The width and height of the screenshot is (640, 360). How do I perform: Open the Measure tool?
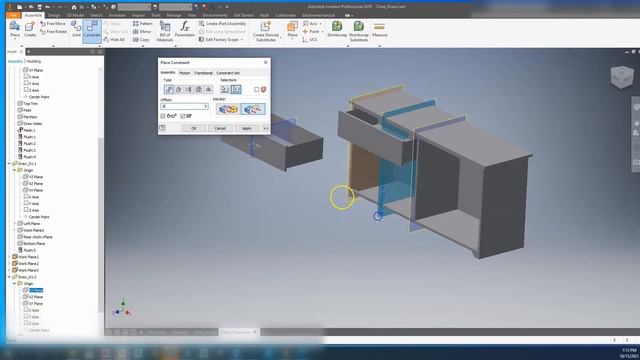[x=379, y=29]
